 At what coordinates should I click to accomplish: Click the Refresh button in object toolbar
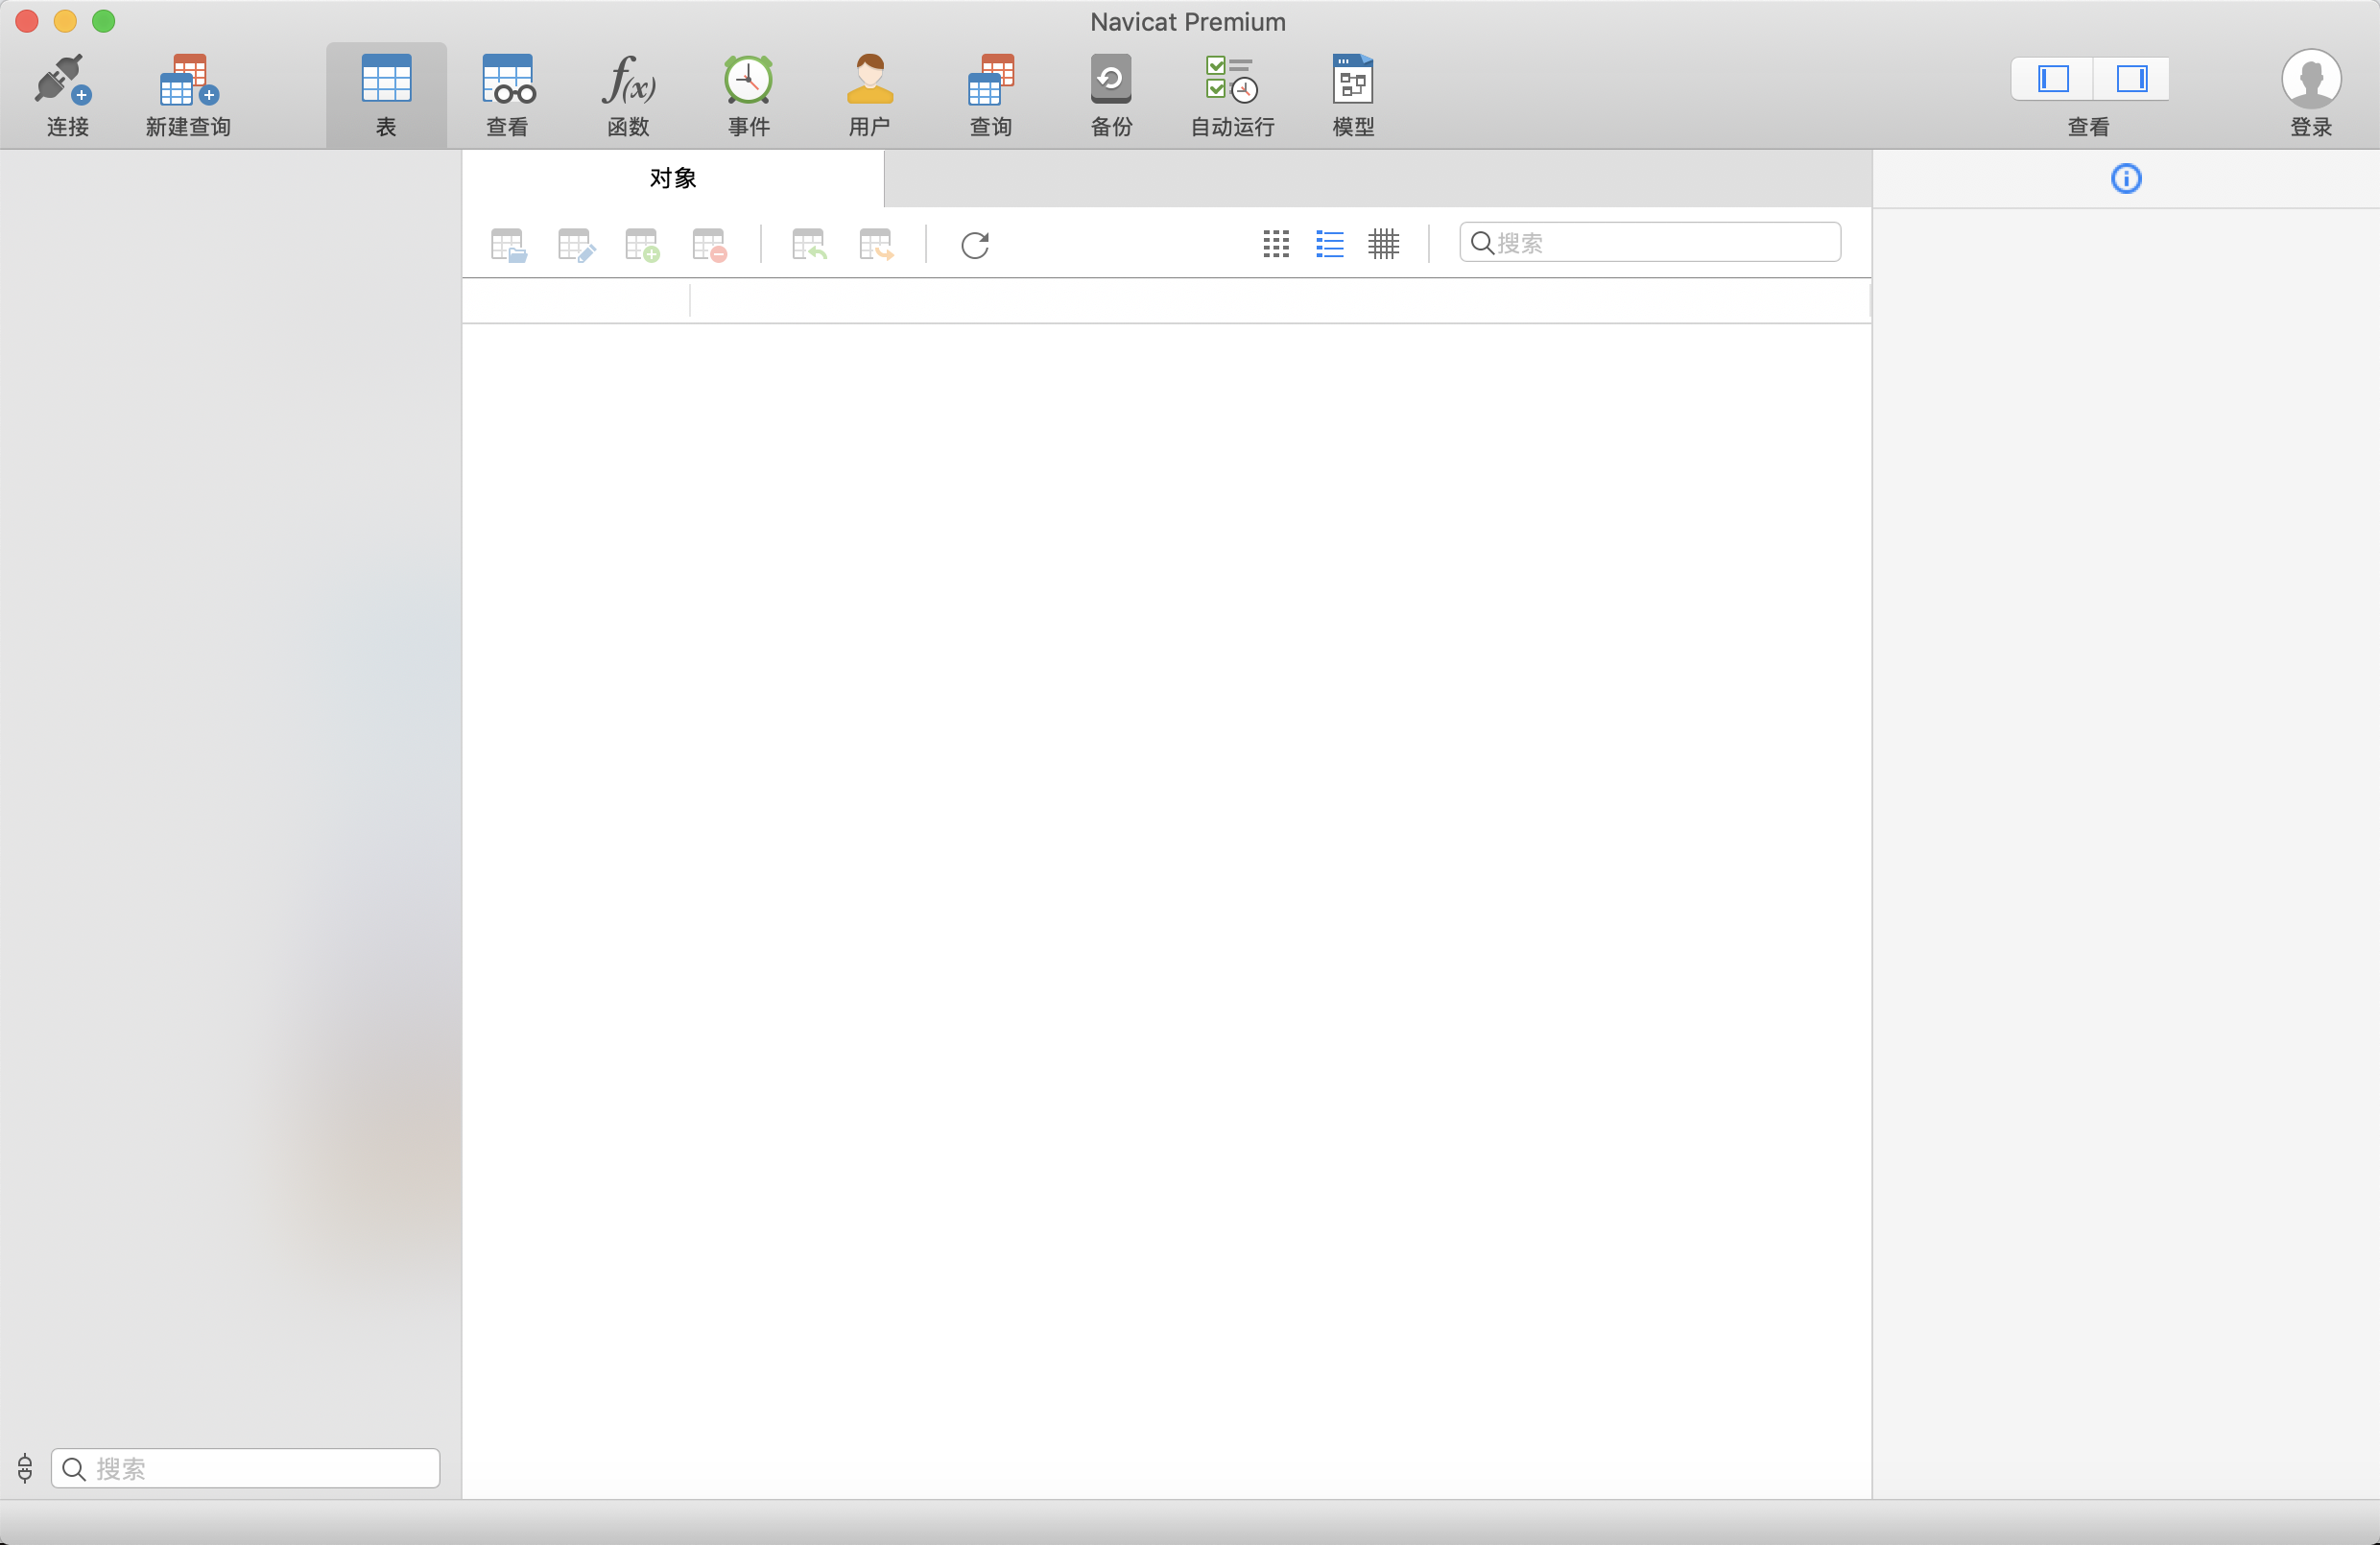(x=975, y=245)
